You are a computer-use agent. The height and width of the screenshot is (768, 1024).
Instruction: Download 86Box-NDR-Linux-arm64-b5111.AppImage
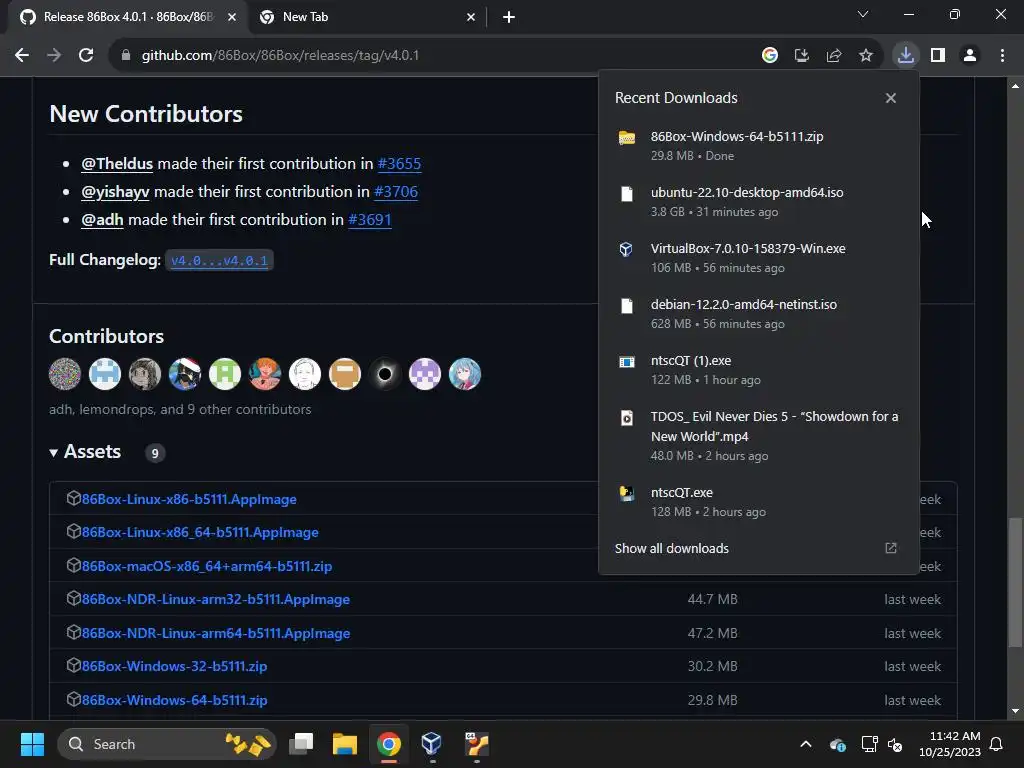(216, 633)
